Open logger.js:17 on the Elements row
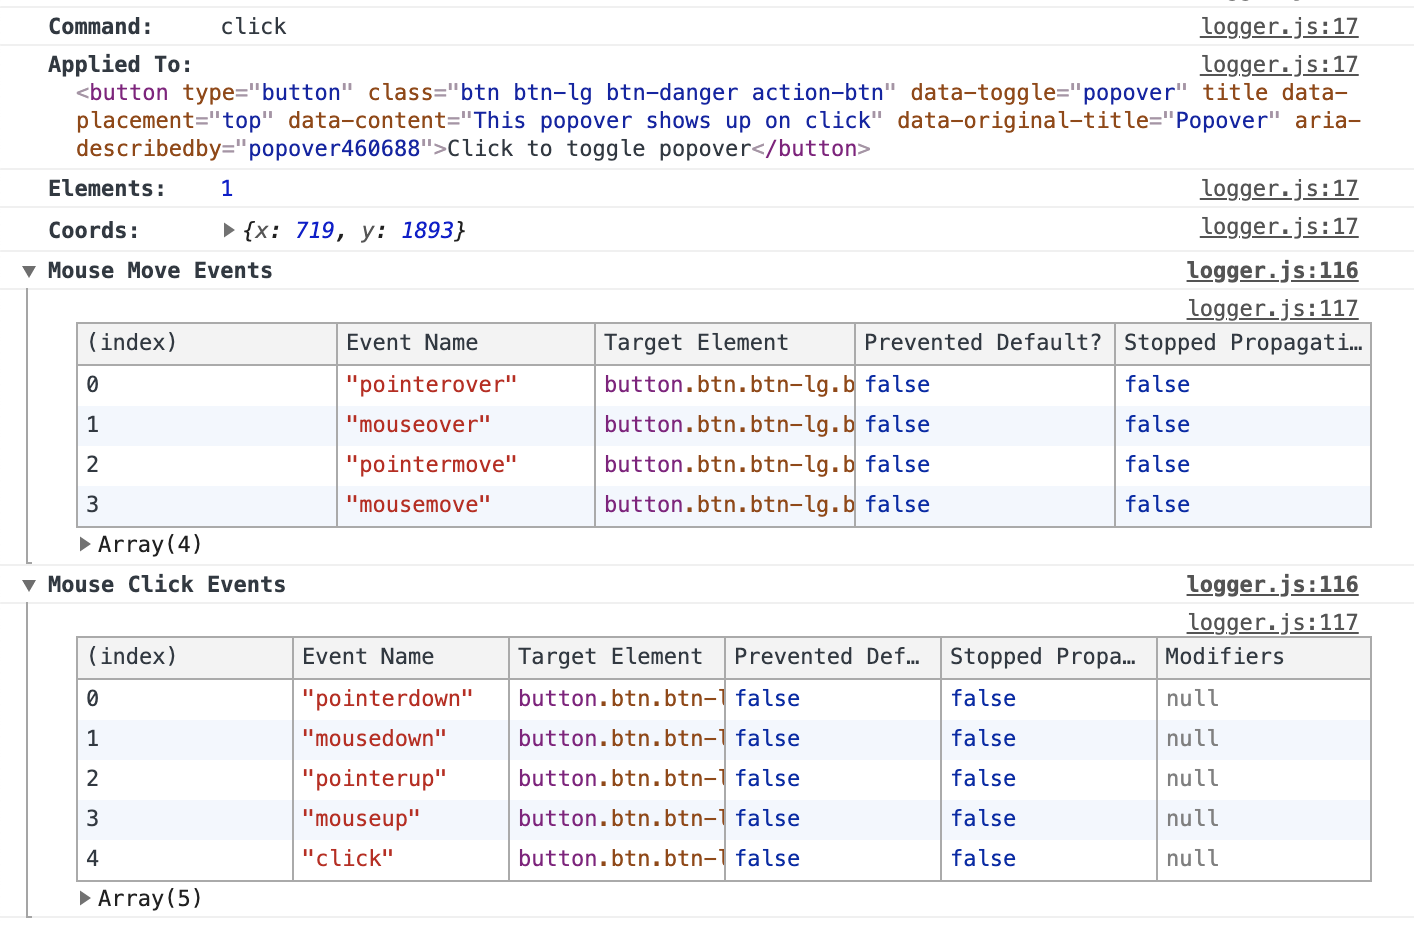Image resolution: width=1414 pixels, height=926 pixels. (x=1279, y=188)
